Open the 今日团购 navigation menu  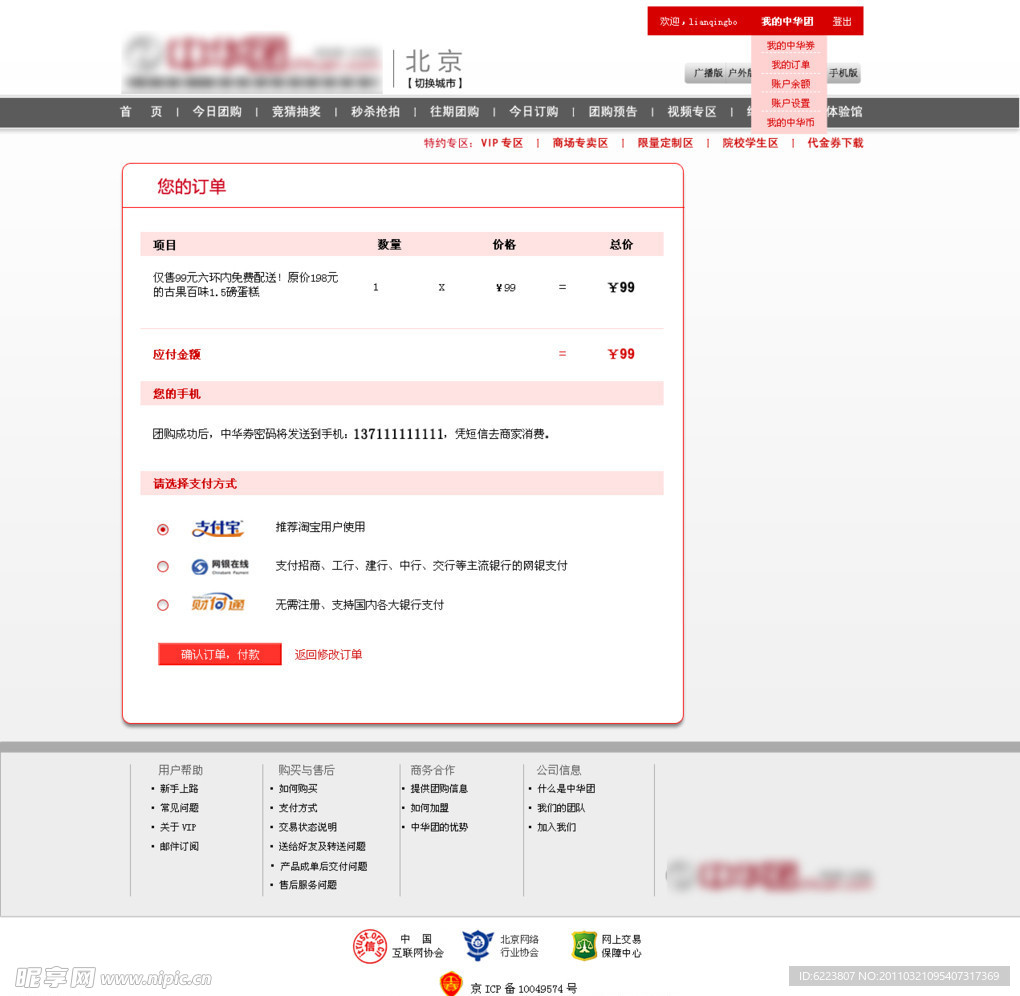point(216,112)
